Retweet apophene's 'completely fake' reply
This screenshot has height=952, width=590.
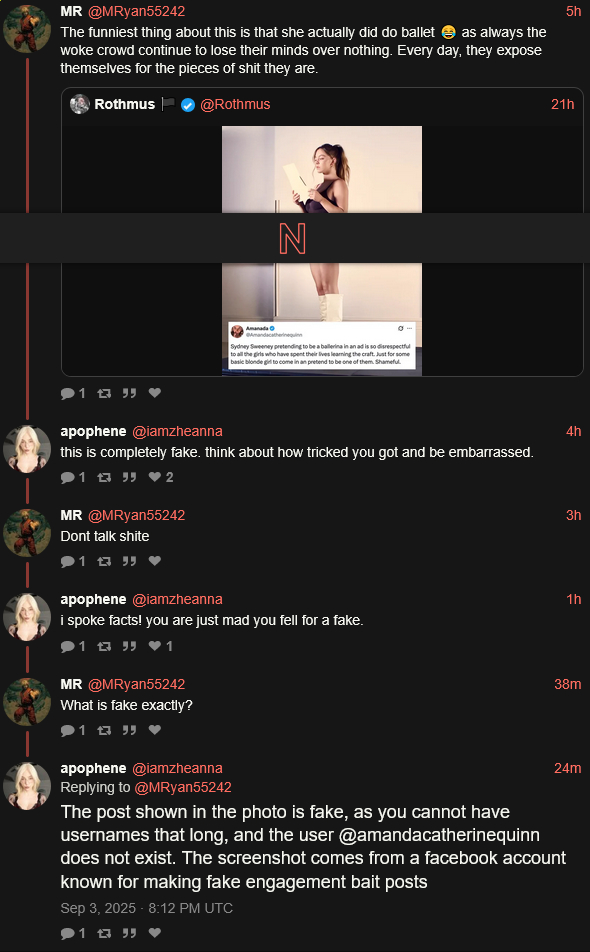104,478
